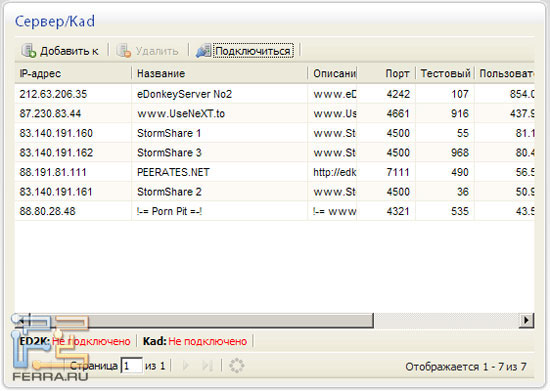The image size is (550, 391).
Task: Click port value 4661
Action: 398,114
